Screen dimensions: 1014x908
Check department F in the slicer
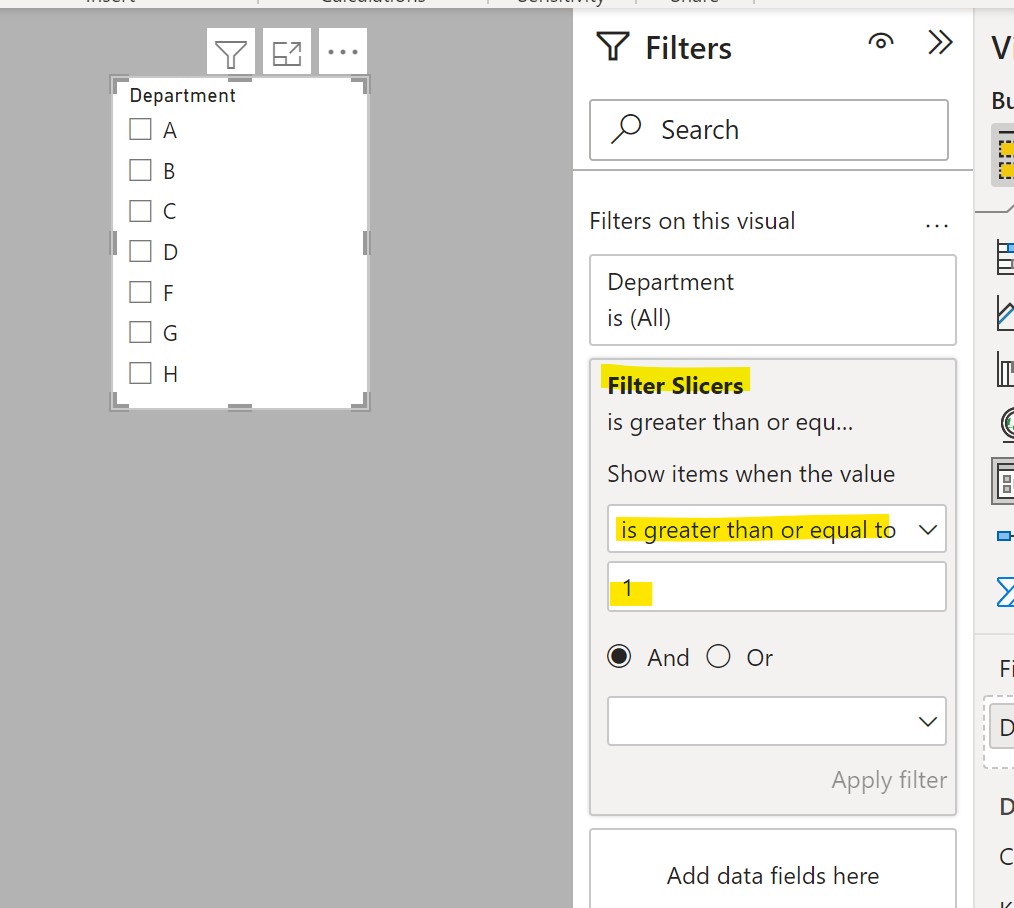[x=140, y=292]
